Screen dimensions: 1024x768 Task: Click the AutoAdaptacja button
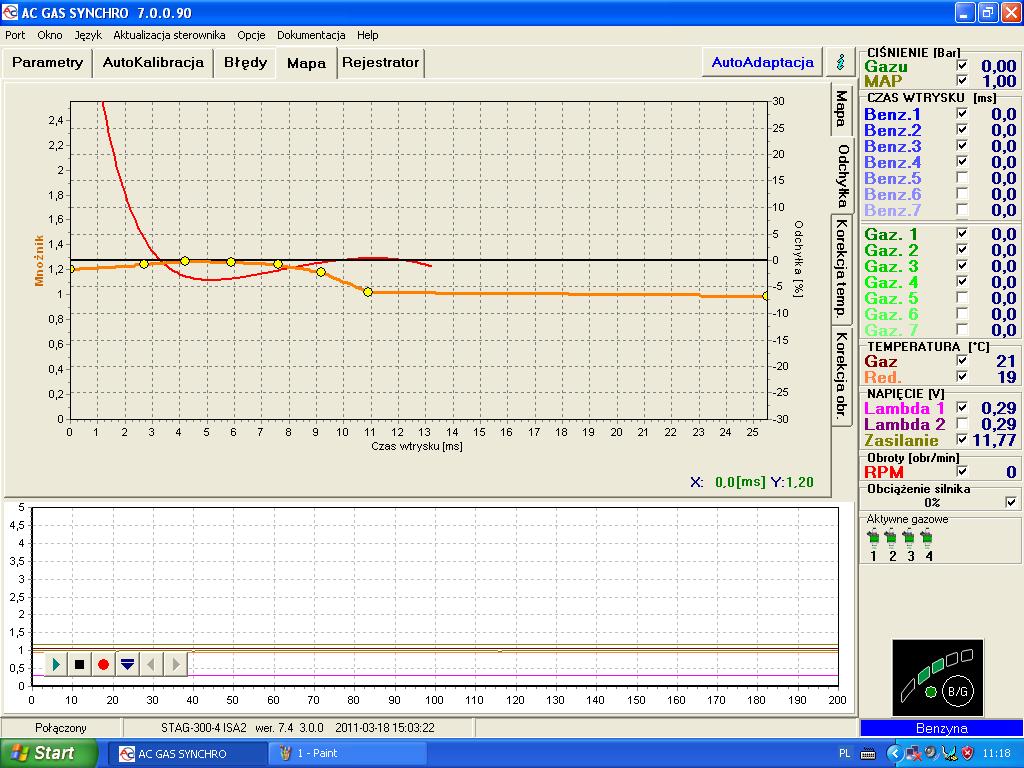pos(762,62)
